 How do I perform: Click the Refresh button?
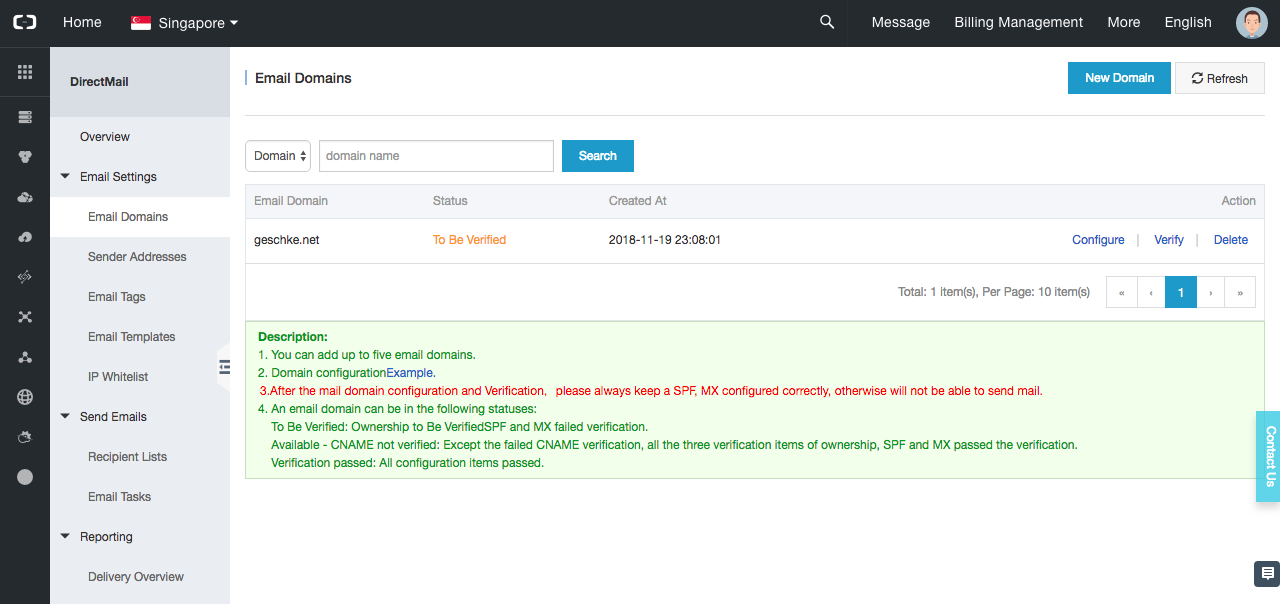[1220, 78]
